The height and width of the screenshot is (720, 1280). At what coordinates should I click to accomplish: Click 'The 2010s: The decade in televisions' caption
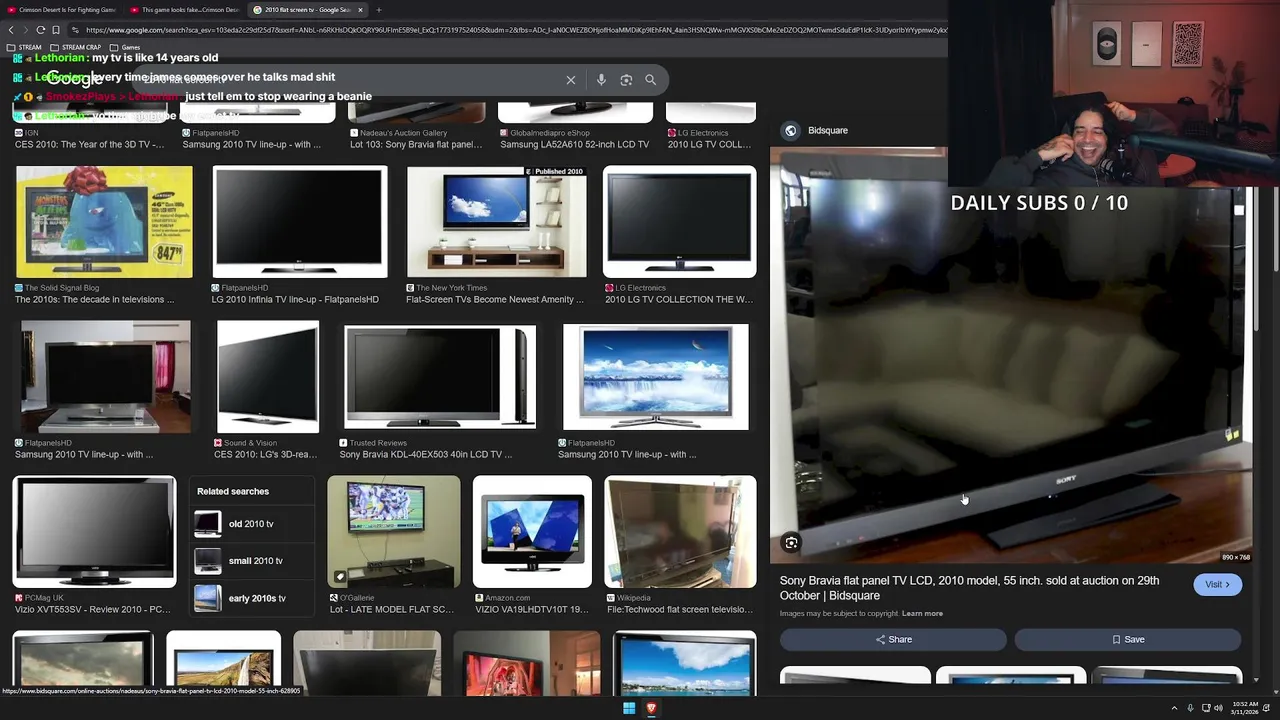point(94,299)
